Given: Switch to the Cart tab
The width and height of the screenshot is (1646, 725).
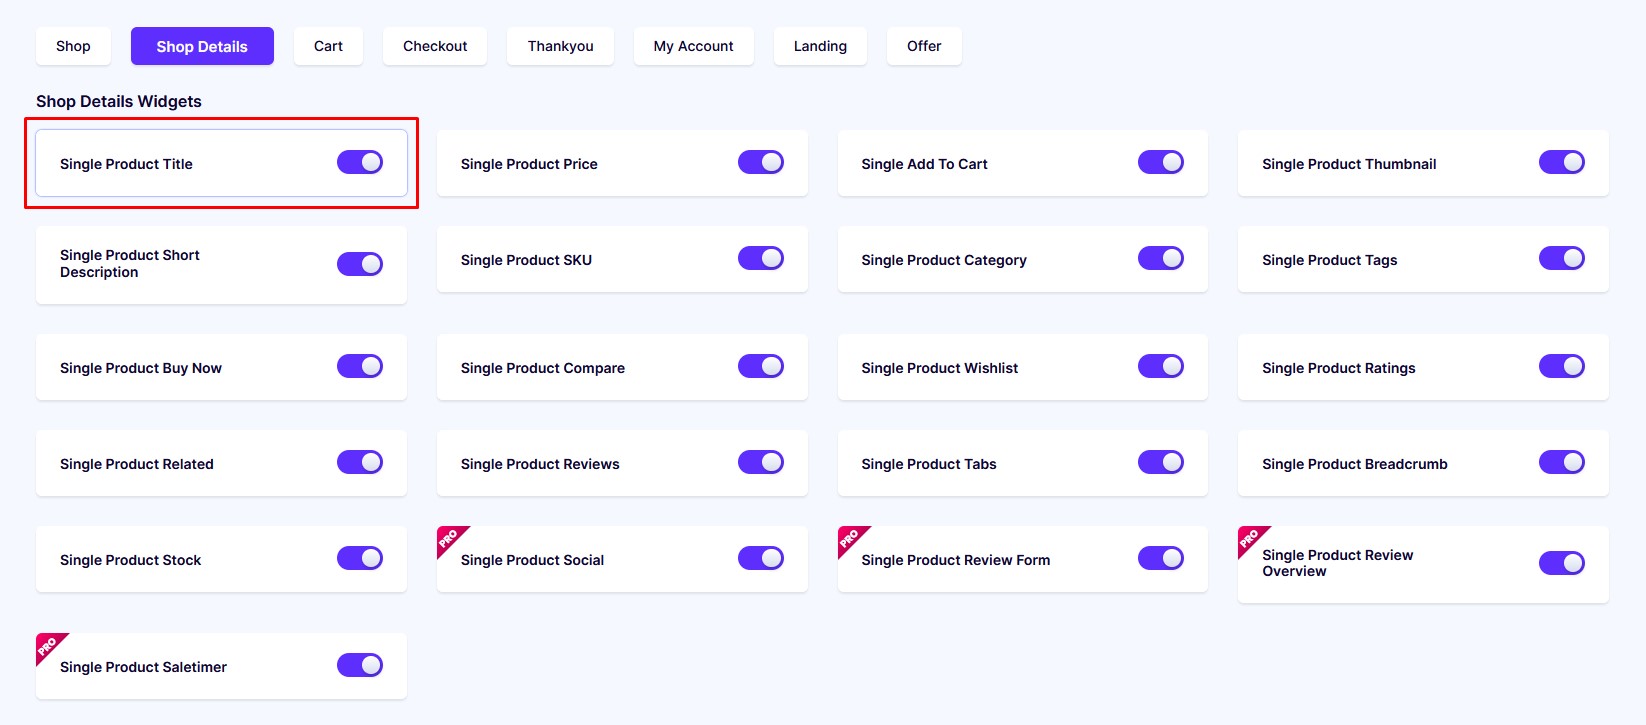Looking at the screenshot, I should (x=328, y=46).
